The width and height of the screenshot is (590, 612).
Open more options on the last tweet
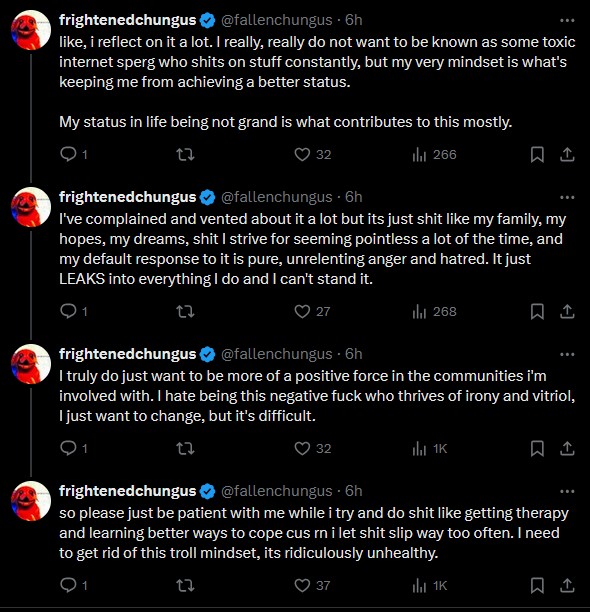567,491
